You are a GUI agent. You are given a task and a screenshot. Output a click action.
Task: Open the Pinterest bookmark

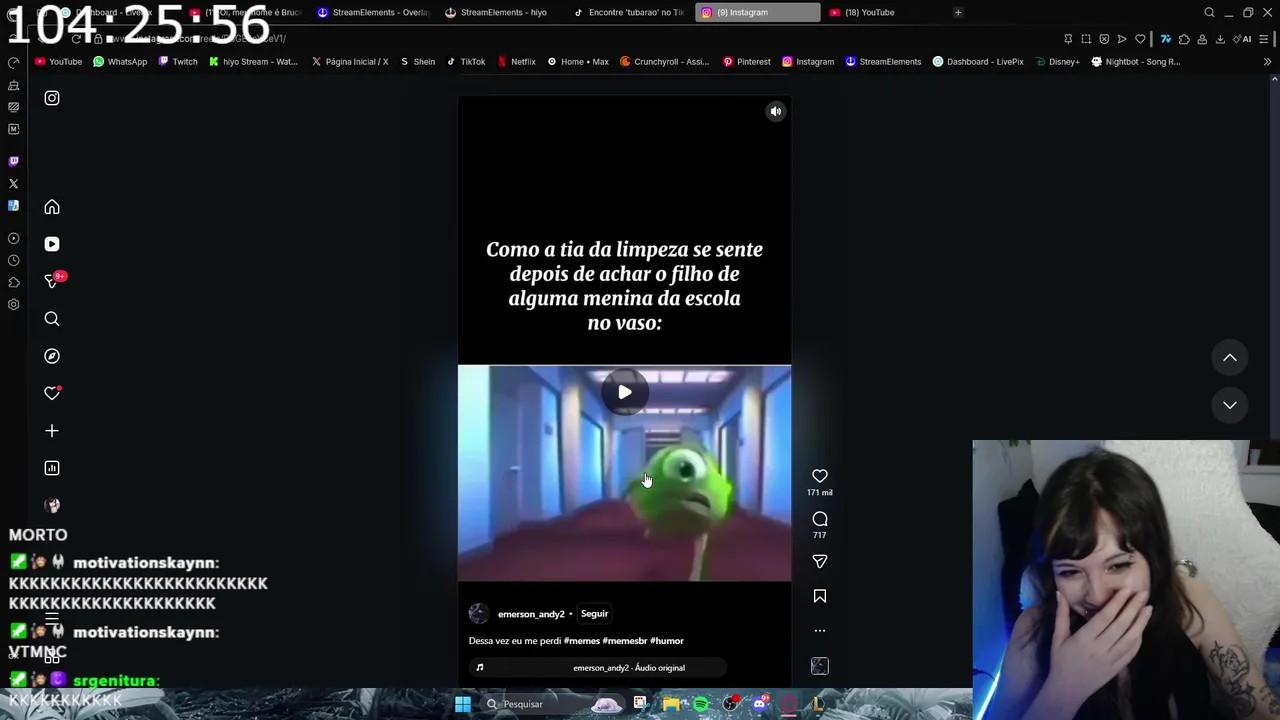click(746, 62)
